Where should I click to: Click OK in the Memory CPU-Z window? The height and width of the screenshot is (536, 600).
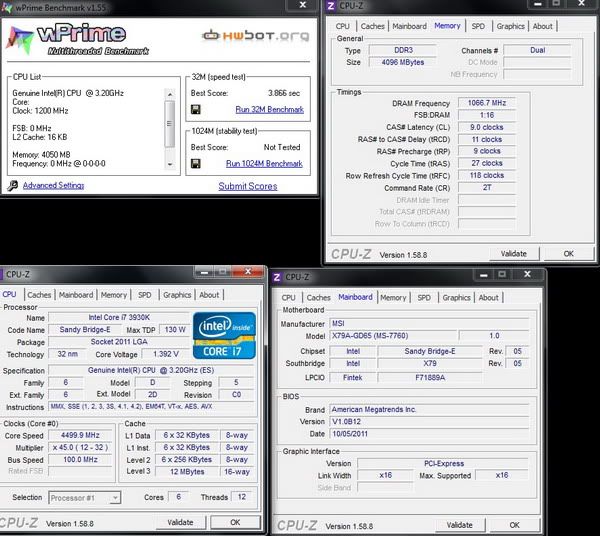coord(568,254)
